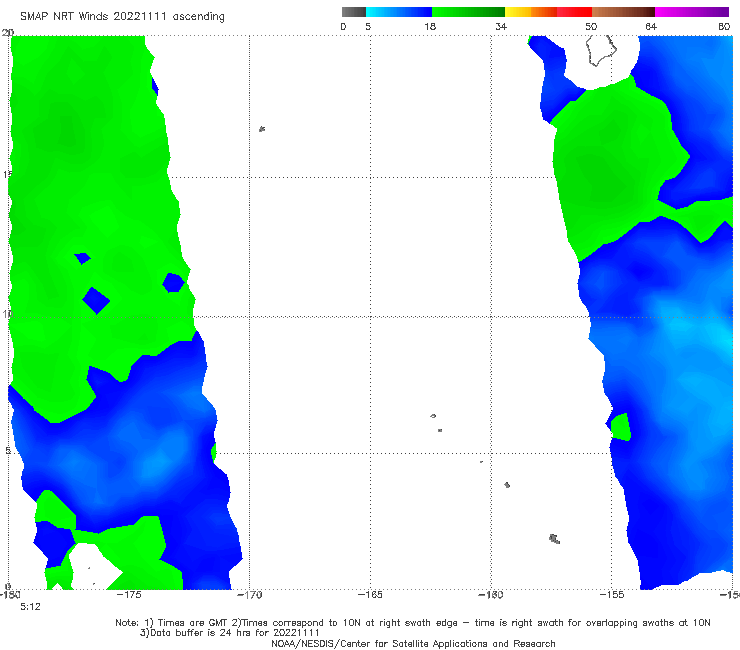This screenshot has height=650, width=740.
Task: Click the magenta-purple segment of the color bar
Action: [x=692, y=12]
